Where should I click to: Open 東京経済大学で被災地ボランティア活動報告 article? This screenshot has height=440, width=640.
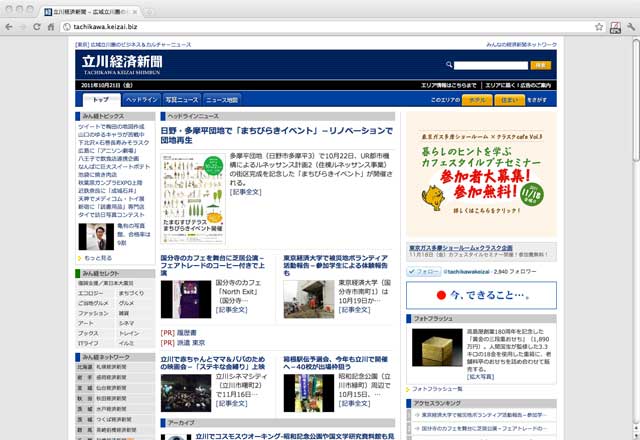[x=336, y=265]
